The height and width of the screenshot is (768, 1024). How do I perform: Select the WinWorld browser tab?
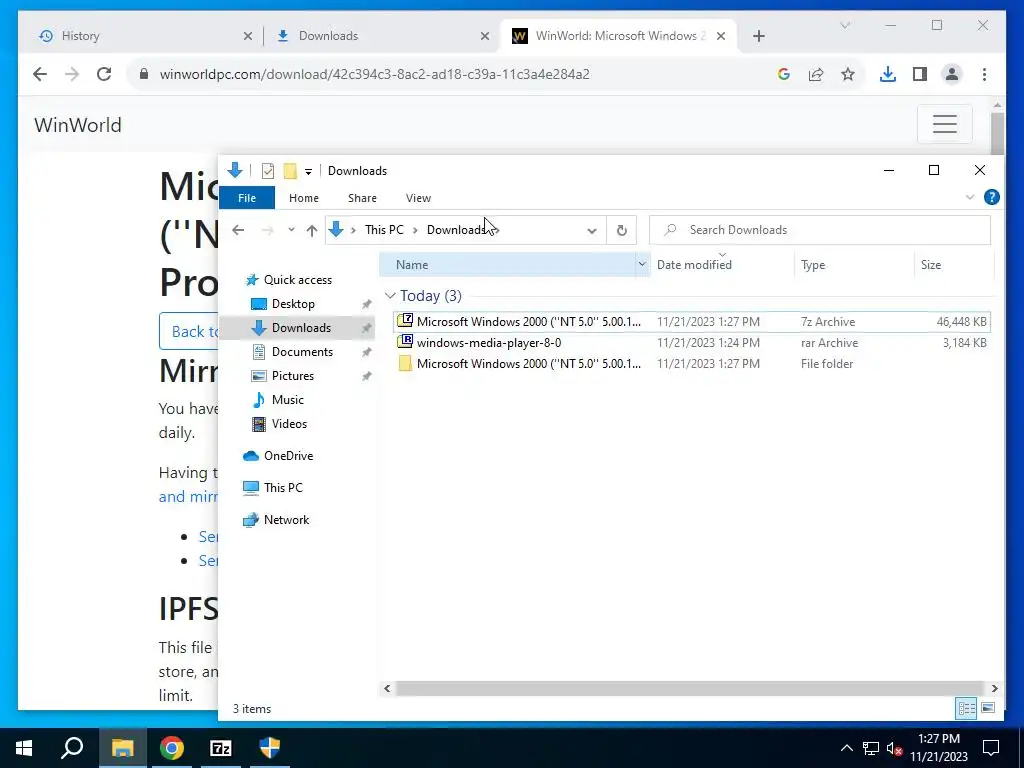click(619, 36)
